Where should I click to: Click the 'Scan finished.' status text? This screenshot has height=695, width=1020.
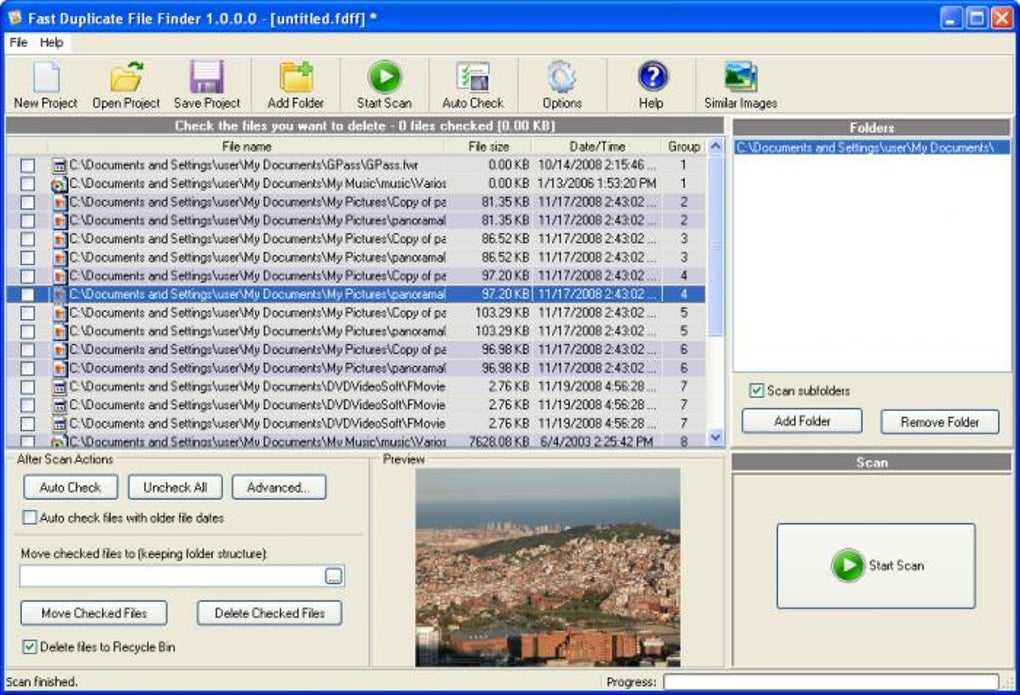[42, 682]
